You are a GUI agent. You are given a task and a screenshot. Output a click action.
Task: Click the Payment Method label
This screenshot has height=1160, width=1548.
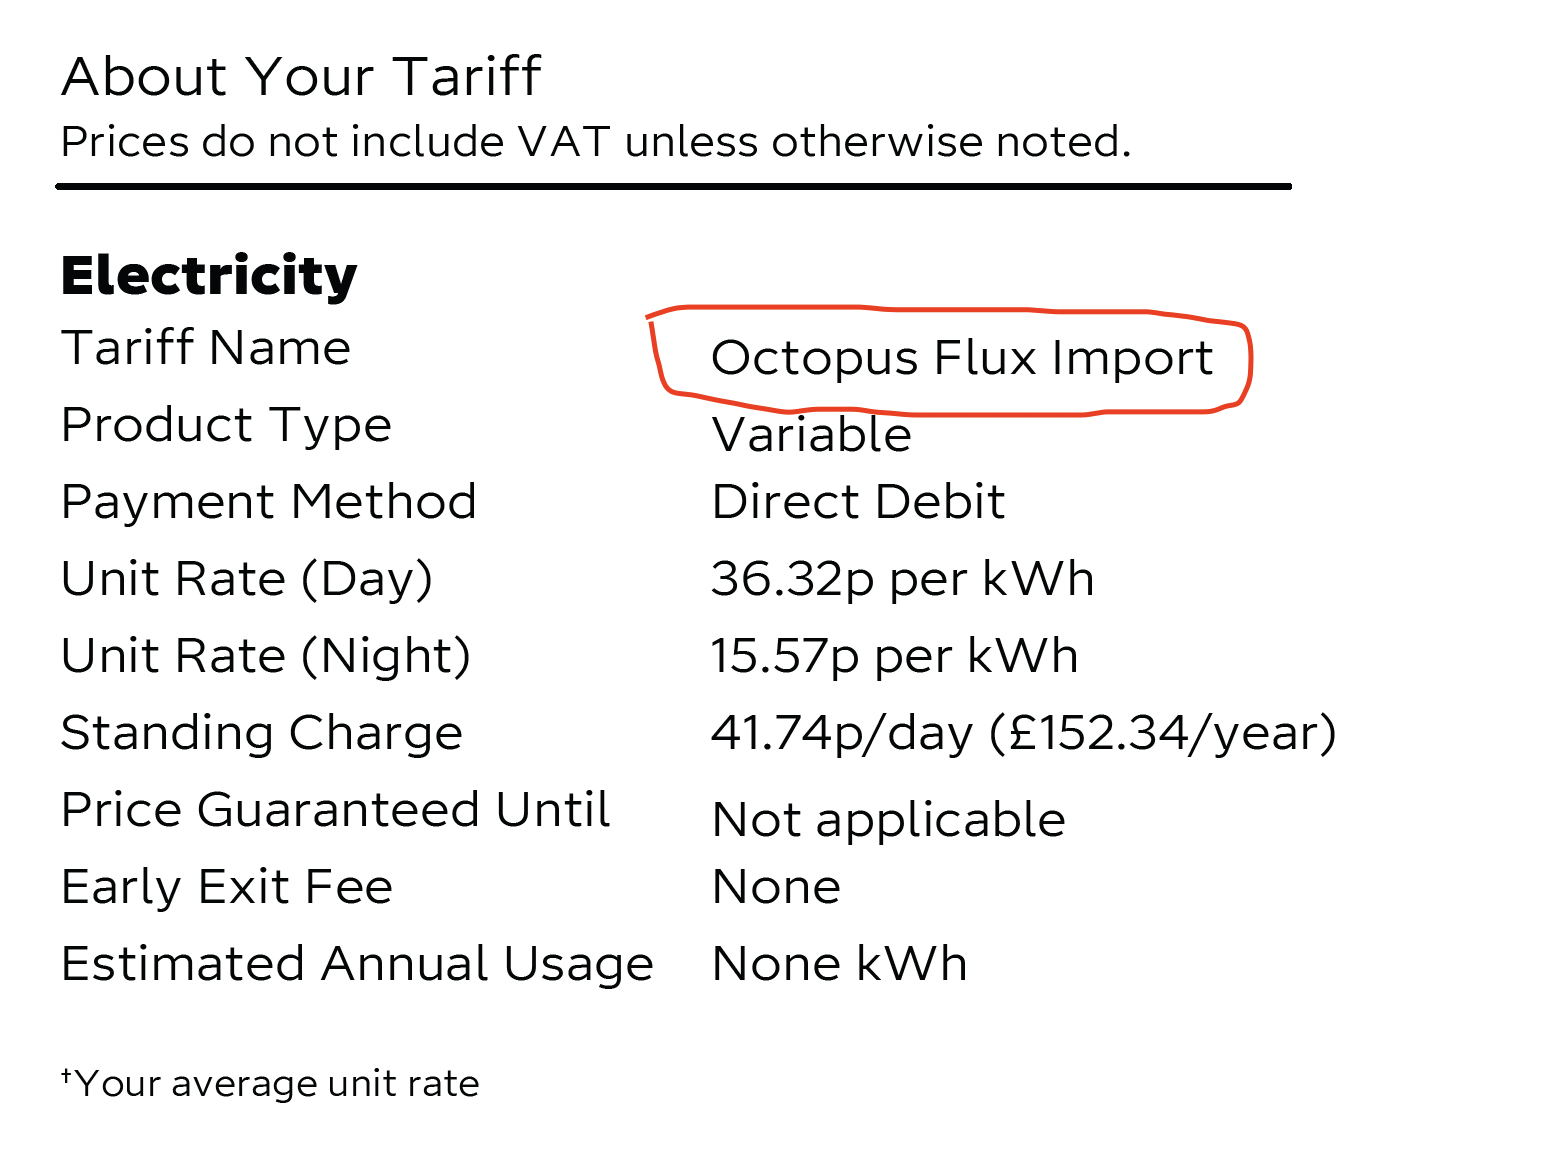pyautogui.click(x=269, y=502)
